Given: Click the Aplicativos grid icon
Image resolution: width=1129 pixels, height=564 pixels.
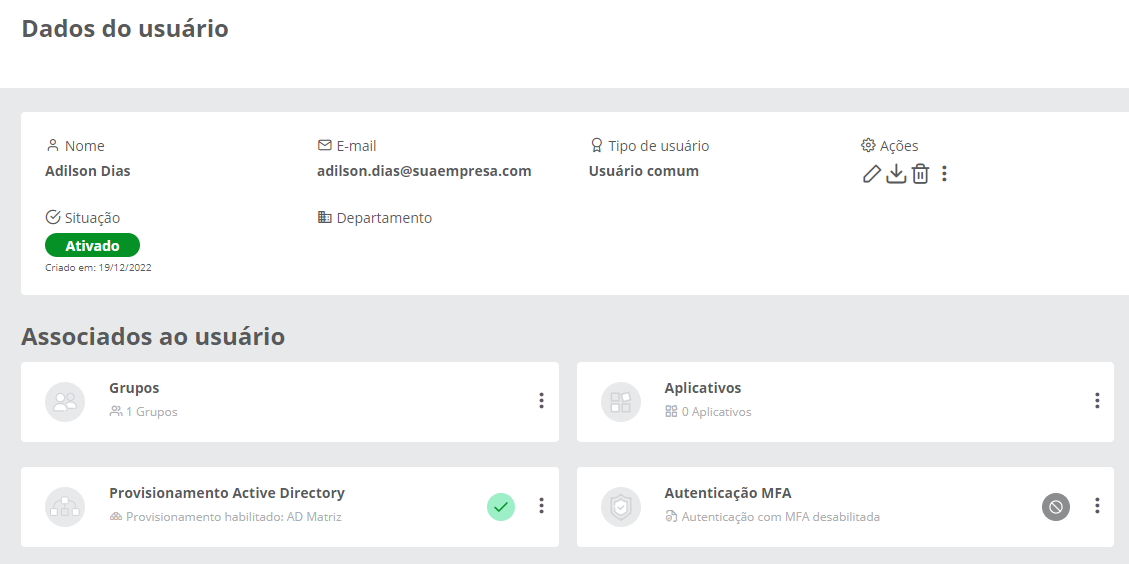Looking at the screenshot, I should pos(621,402).
